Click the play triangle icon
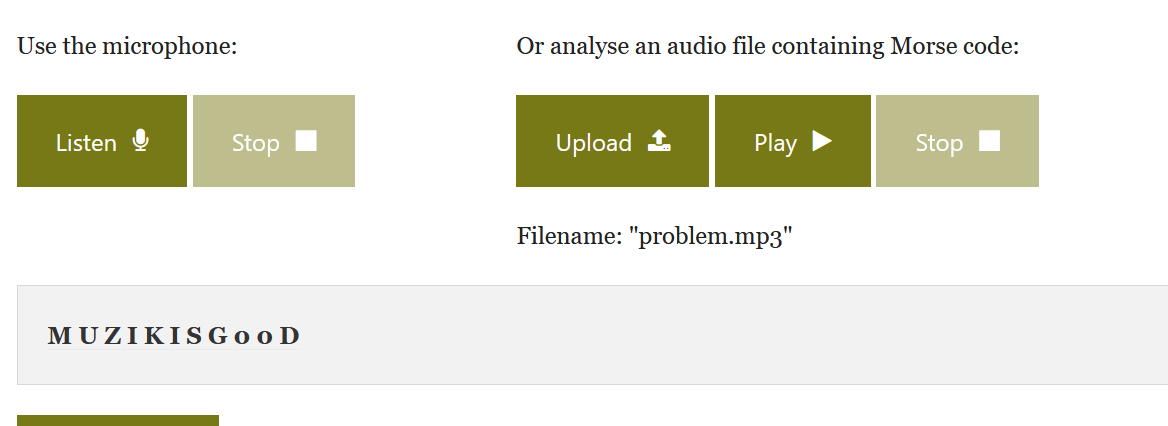This screenshot has height=426, width=1168. pyautogui.click(x=822, y=141)
